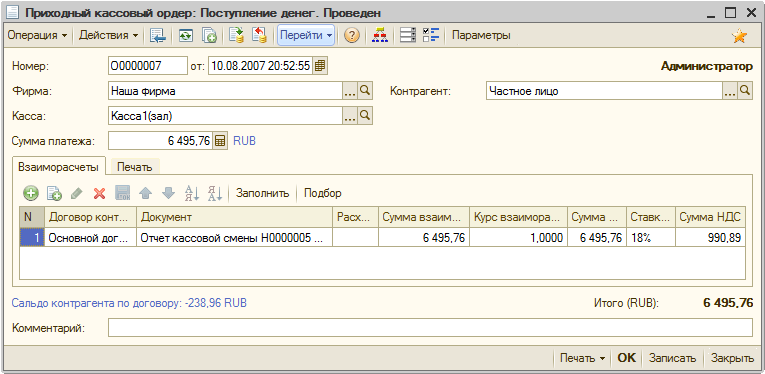Expand the Действия dropdown menu
765x374 pixels.
(x=109, y=36)
